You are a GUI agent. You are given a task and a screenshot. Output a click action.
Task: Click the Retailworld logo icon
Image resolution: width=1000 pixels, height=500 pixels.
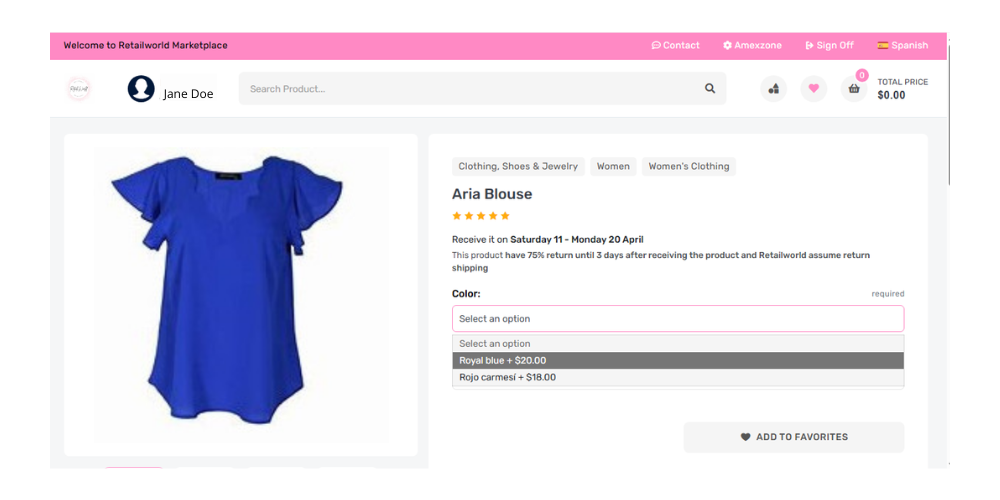pos(78,89)
